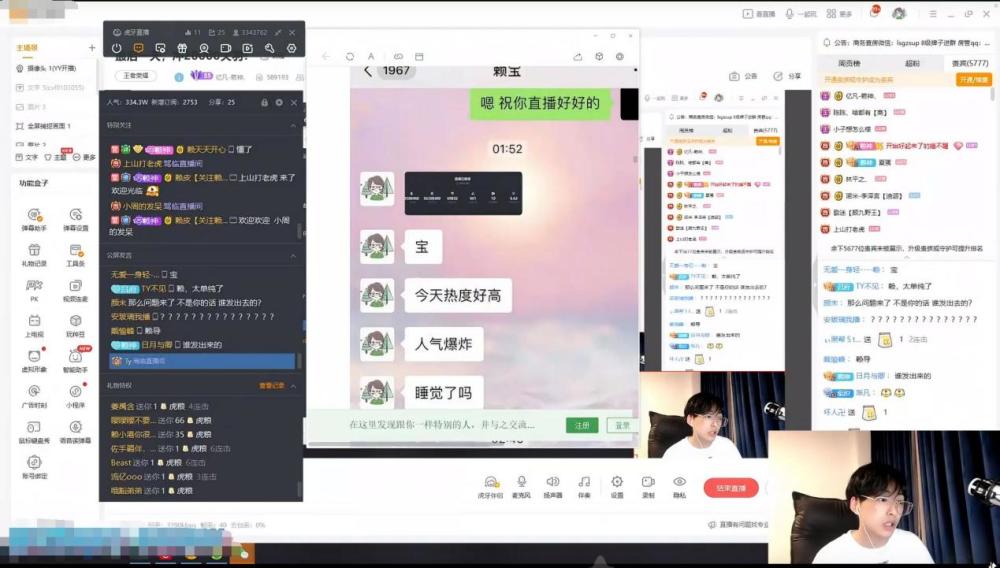This screenshot has width=1000, height=568.
Task: Open the dark image thumbnail in chat
Action: pos(463,193)
